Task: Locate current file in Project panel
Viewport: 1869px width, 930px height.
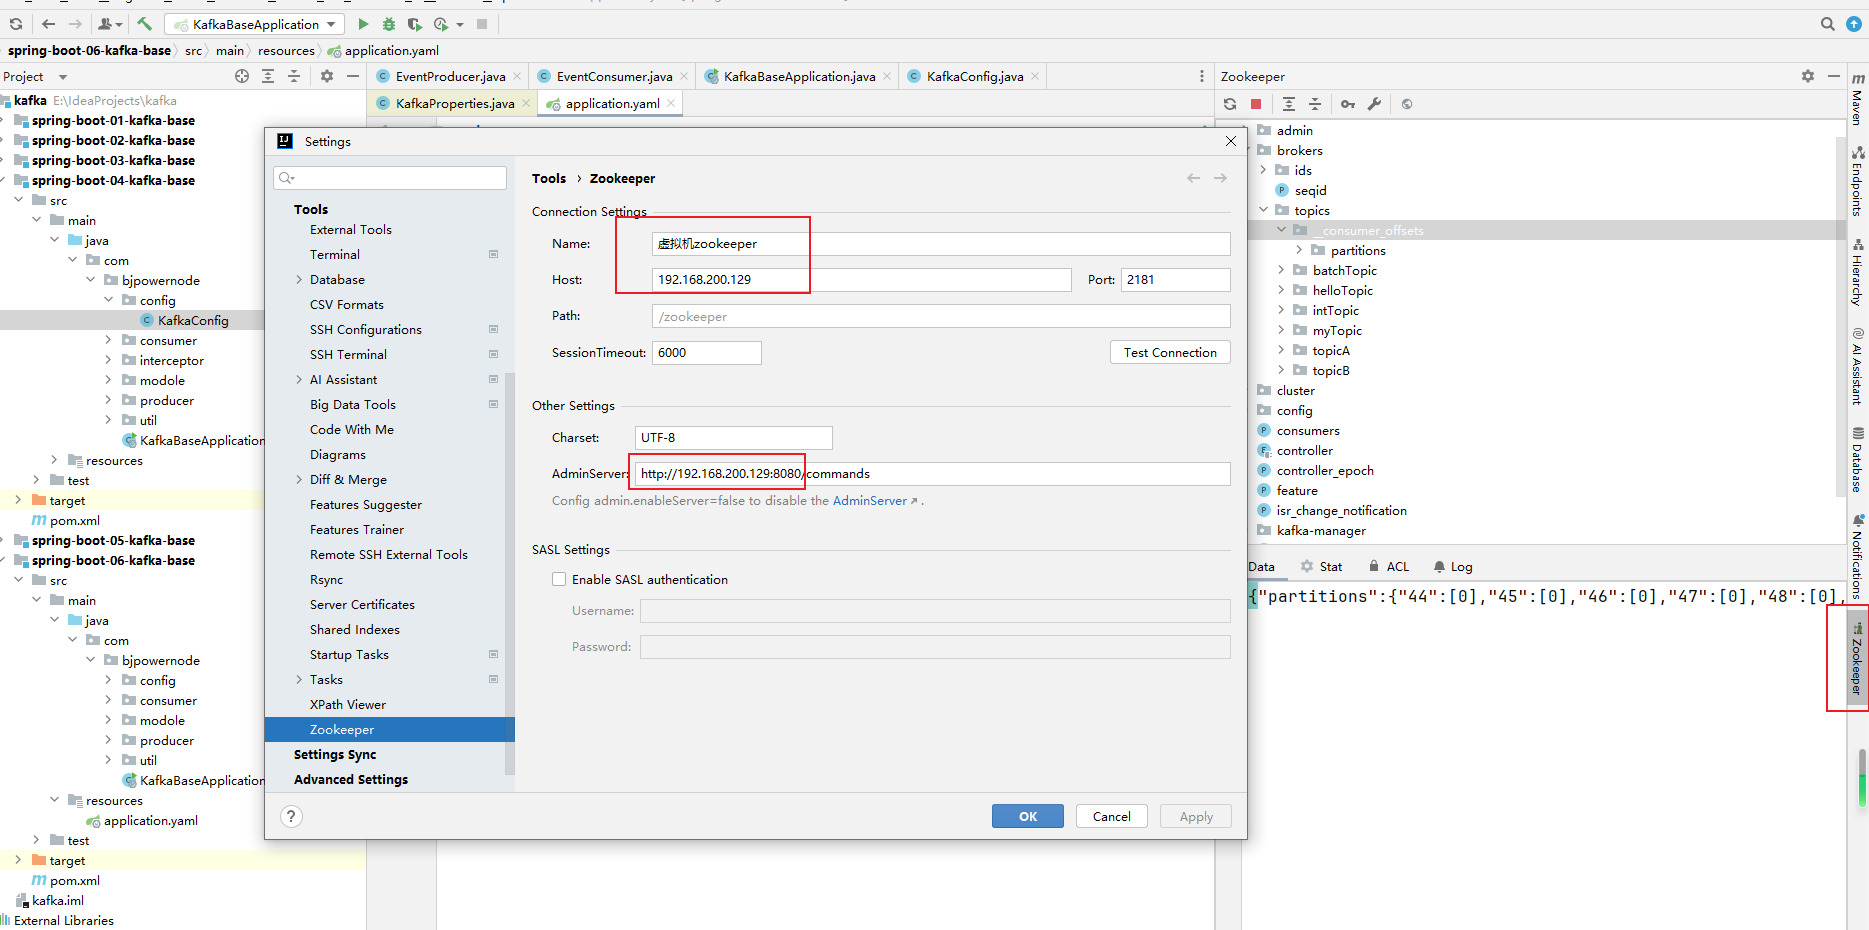Action: (x=242, y=76)
